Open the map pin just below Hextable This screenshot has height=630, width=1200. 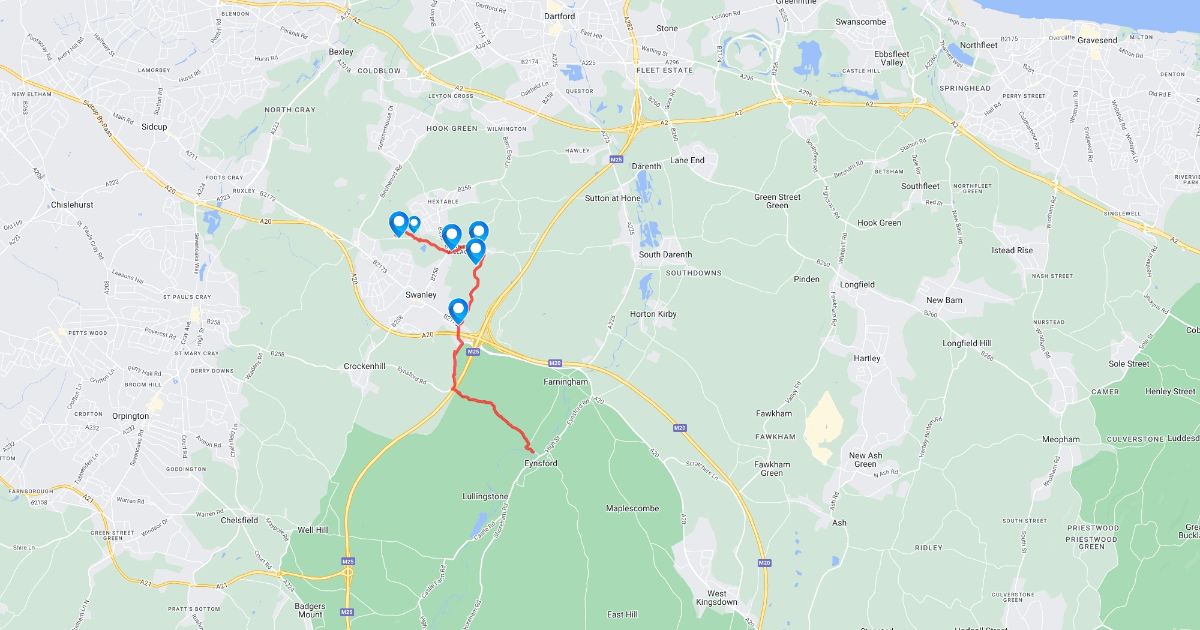pos(451,236)
